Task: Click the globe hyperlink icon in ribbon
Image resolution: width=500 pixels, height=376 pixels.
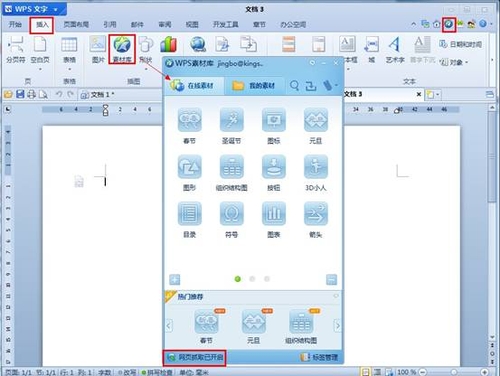Action: [x=198, y=44]
